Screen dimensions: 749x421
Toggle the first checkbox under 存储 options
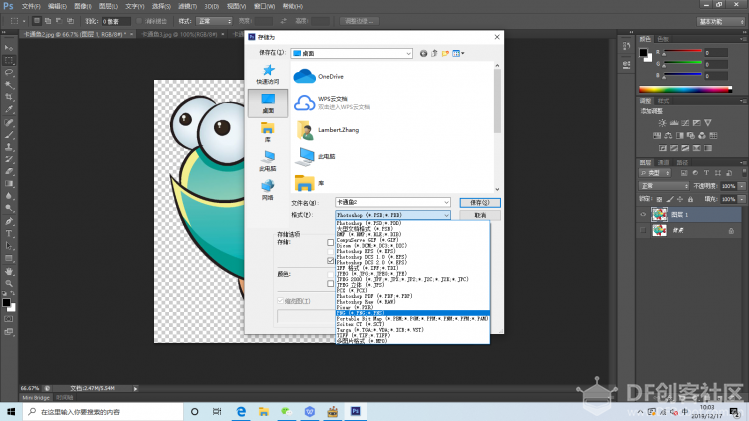331,243
